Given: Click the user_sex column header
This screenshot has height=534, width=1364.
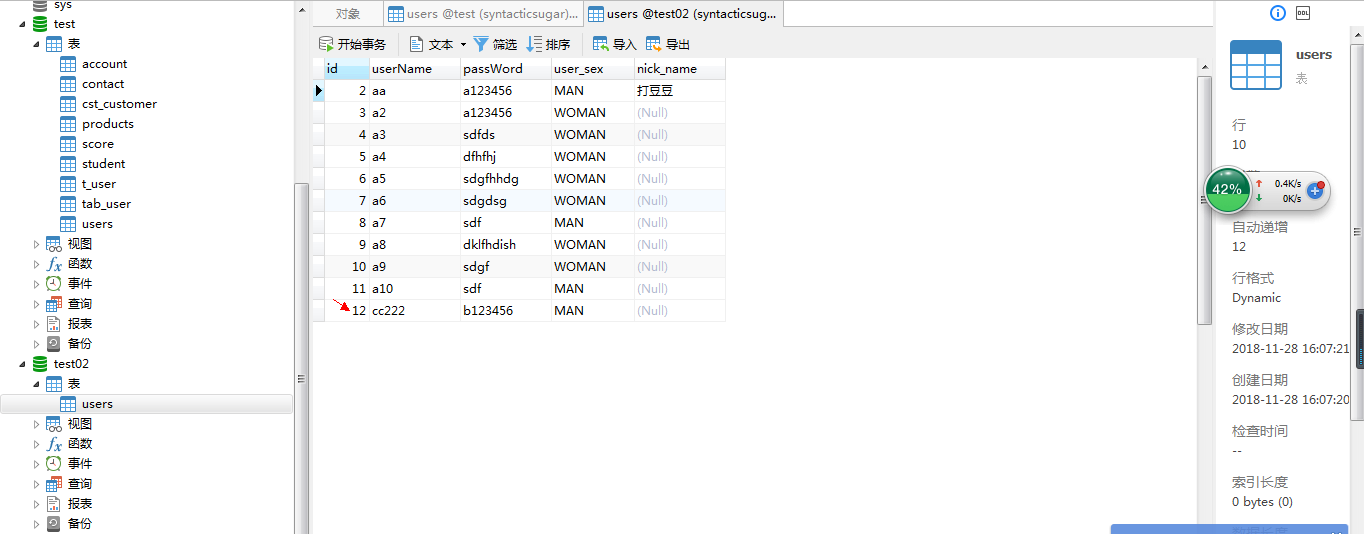Looking at the screenshot, I should [592, 69].
